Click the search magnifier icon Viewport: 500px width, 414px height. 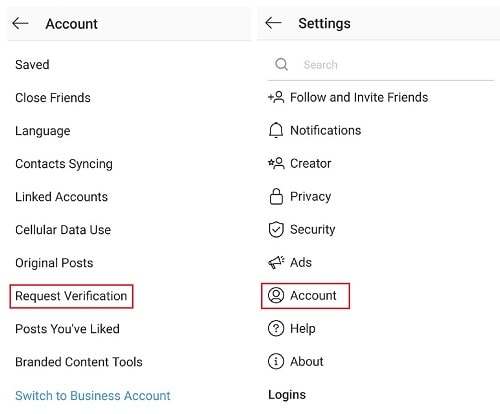coord(282,64)
